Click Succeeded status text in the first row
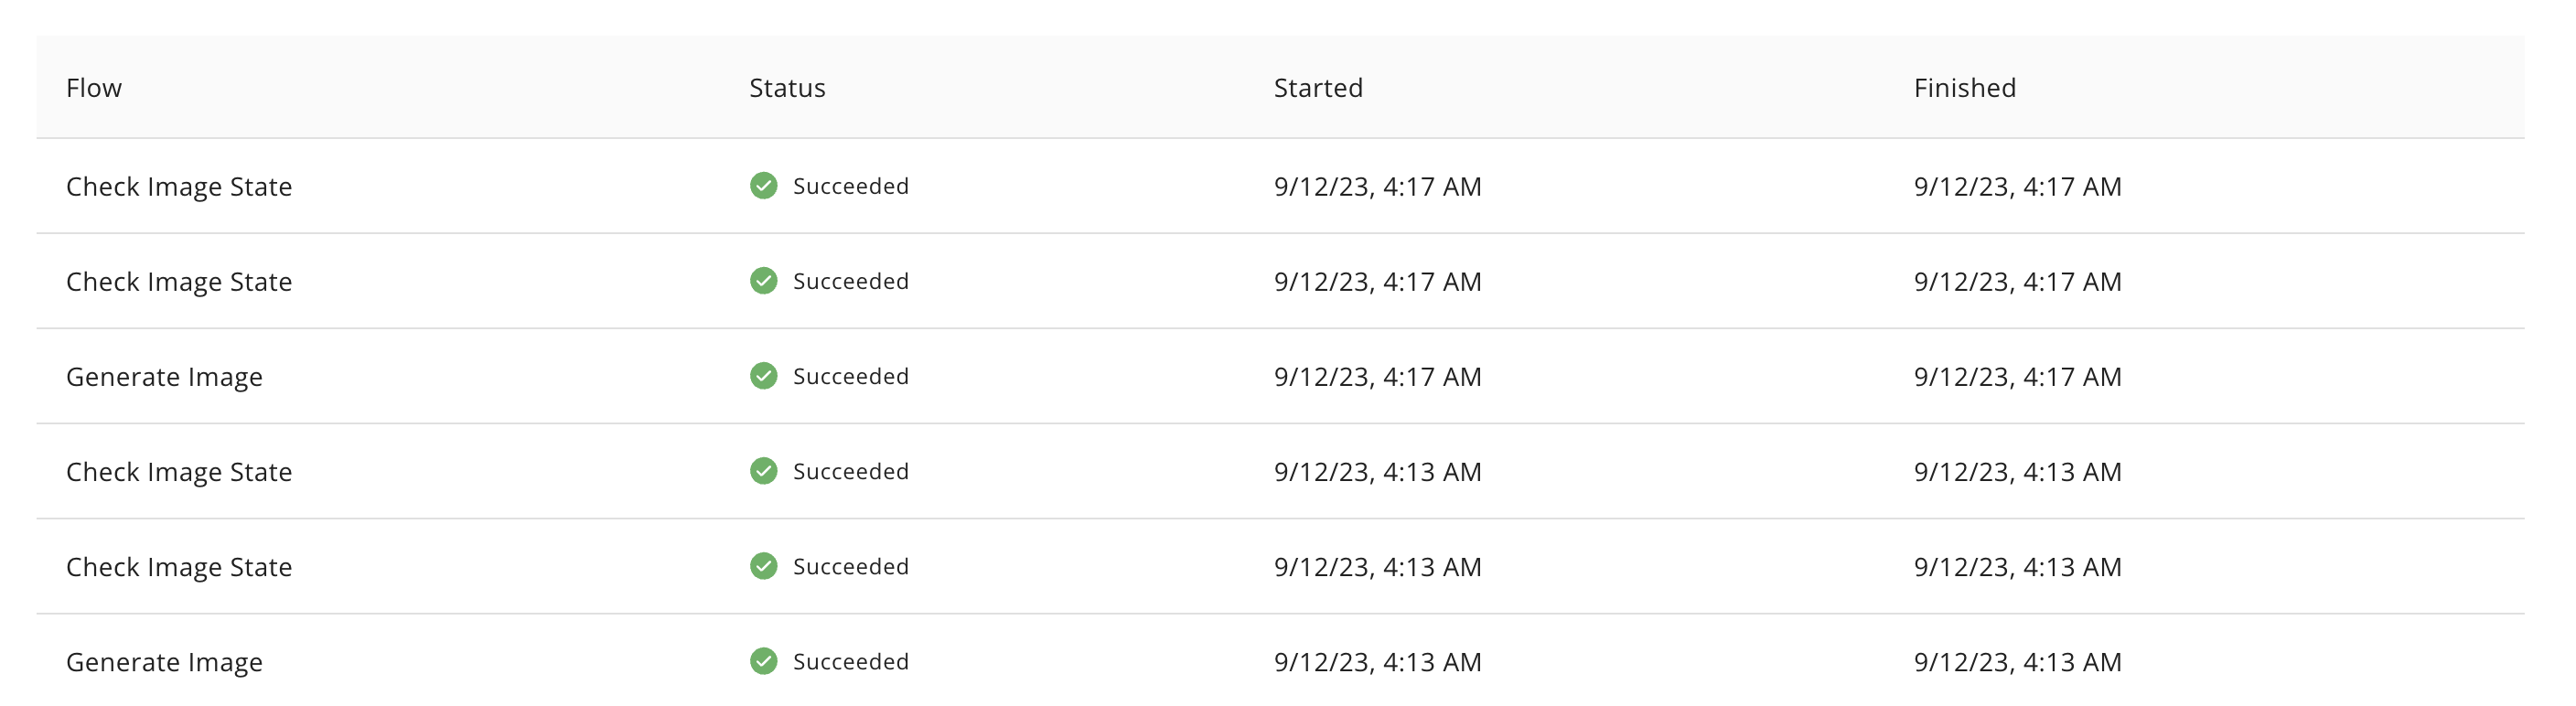 (850, 186)
